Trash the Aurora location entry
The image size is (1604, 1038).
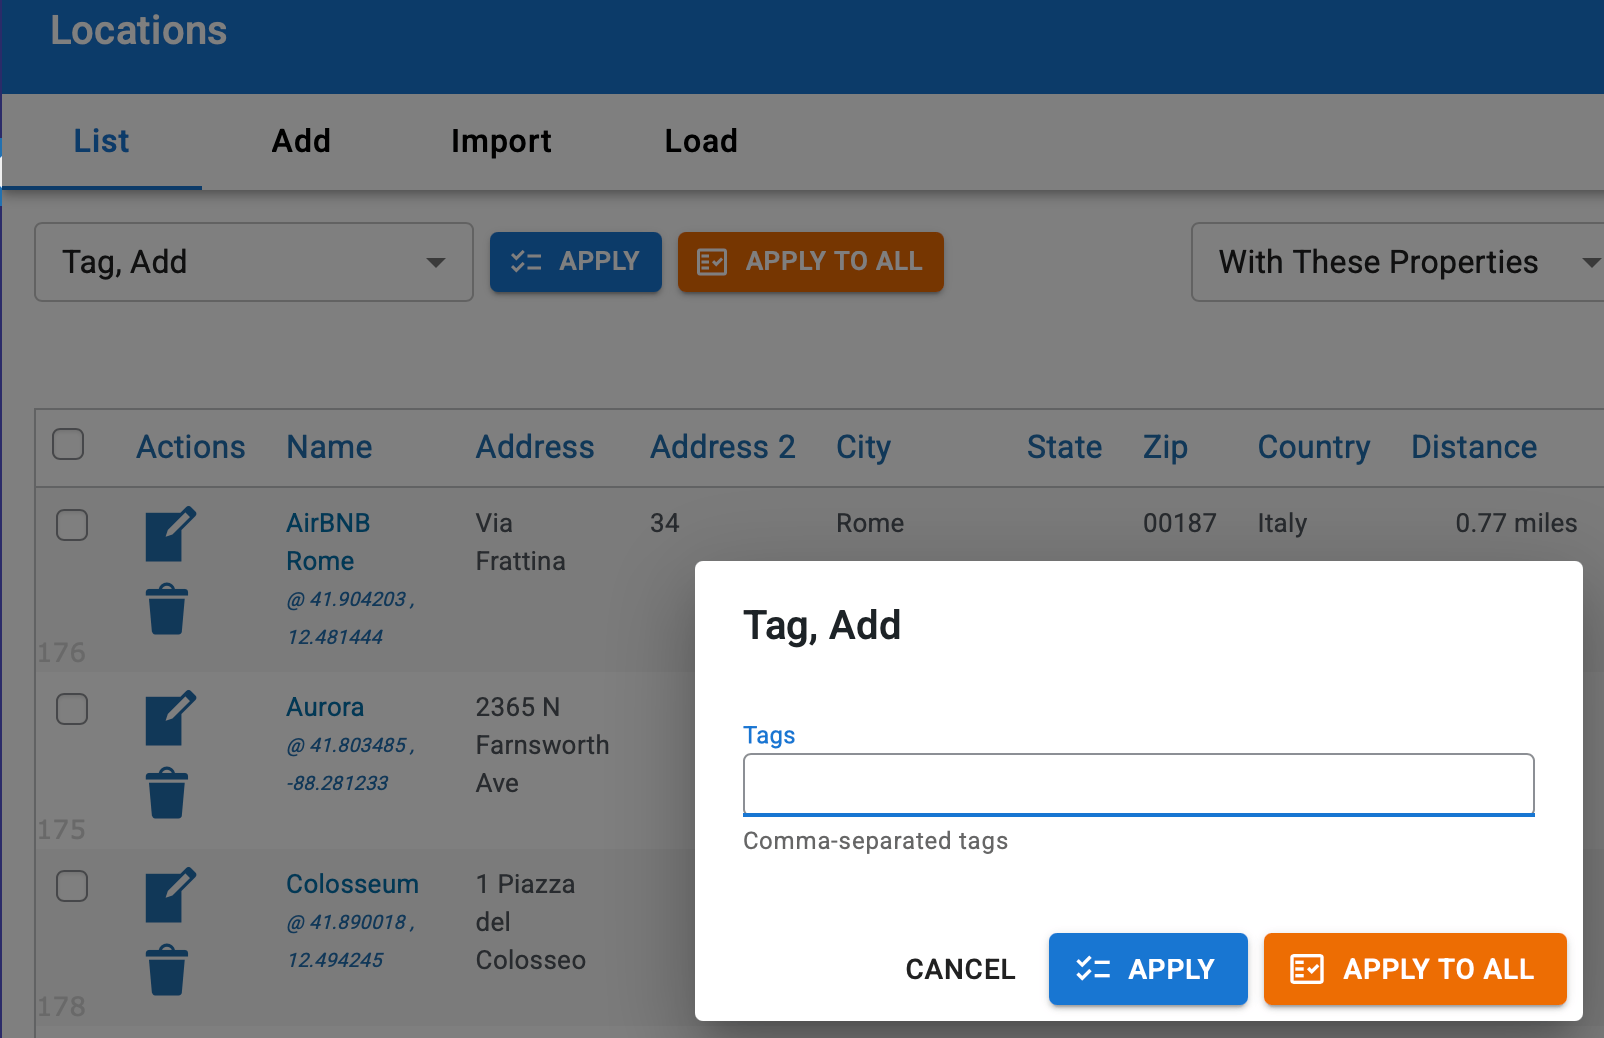coord(167,793)
